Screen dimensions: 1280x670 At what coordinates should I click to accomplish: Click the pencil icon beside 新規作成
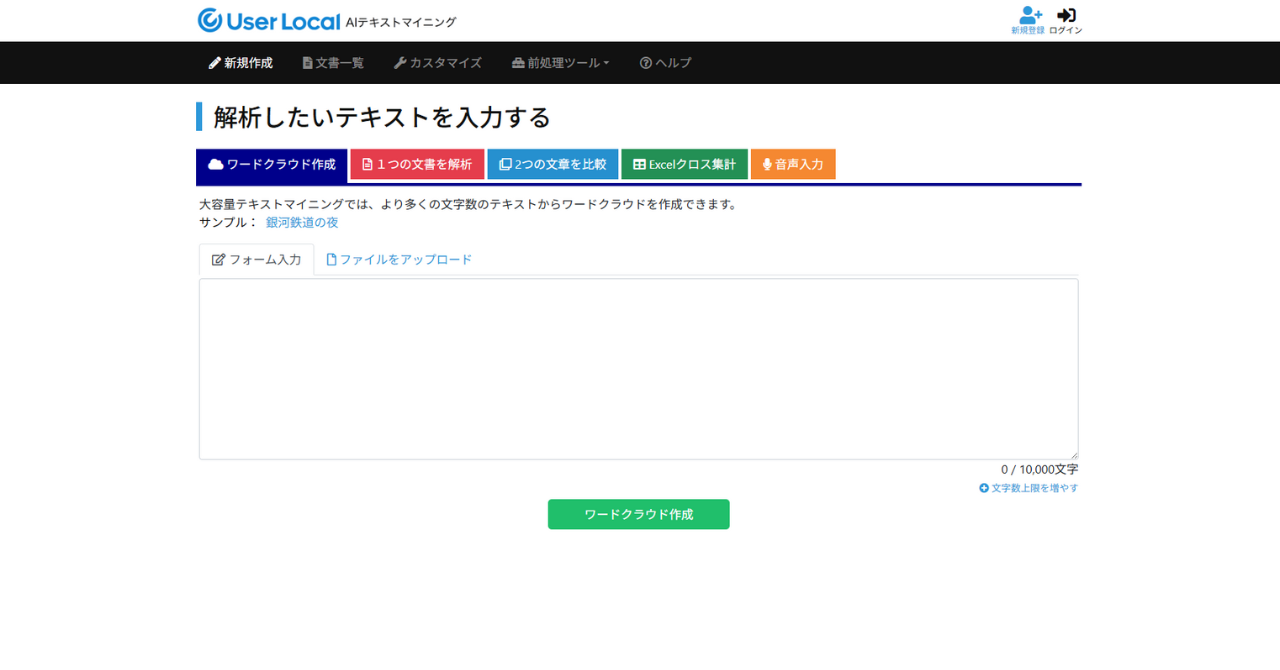(215, 63)
